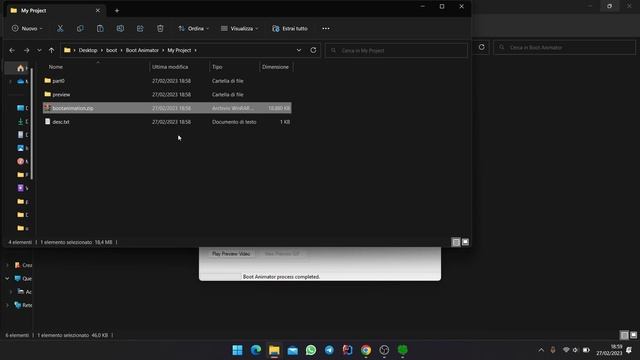Open WhatsApp from taskbar
The height and width of the screenshot is (360, 640).
click(311, 350)
